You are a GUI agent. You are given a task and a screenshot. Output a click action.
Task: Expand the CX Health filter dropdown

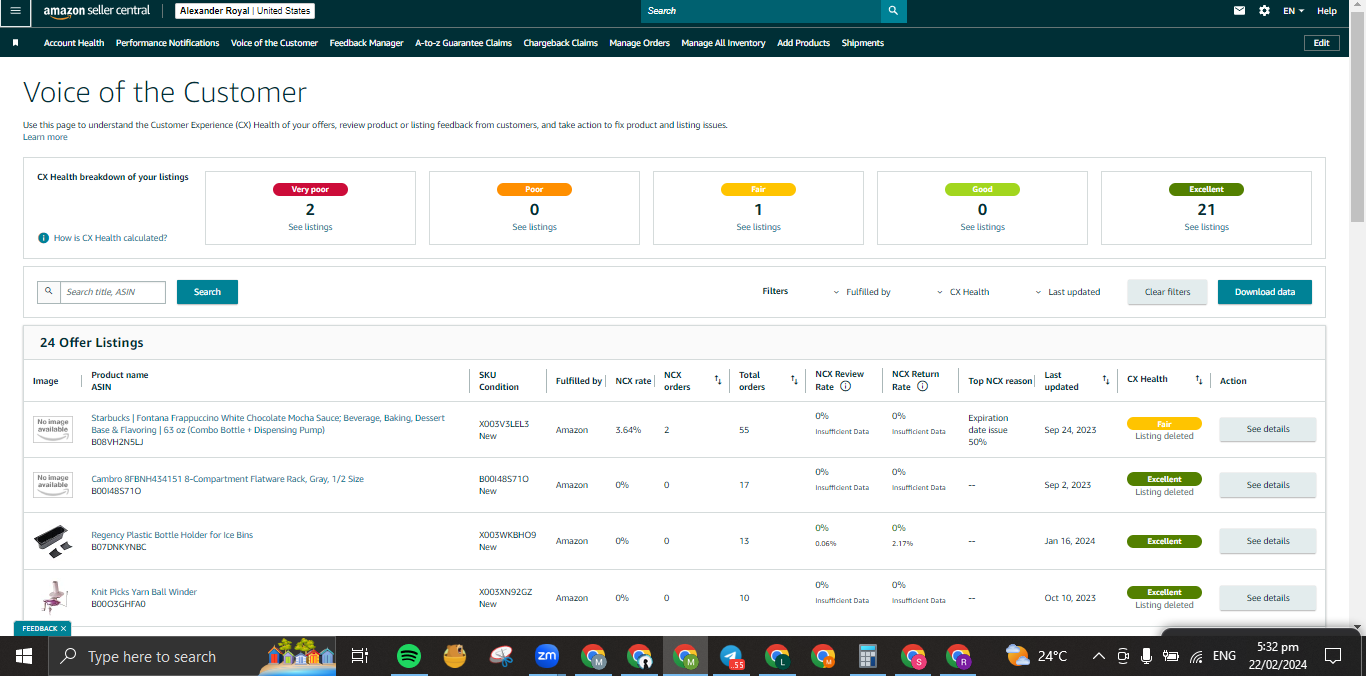tap(963, 292)
